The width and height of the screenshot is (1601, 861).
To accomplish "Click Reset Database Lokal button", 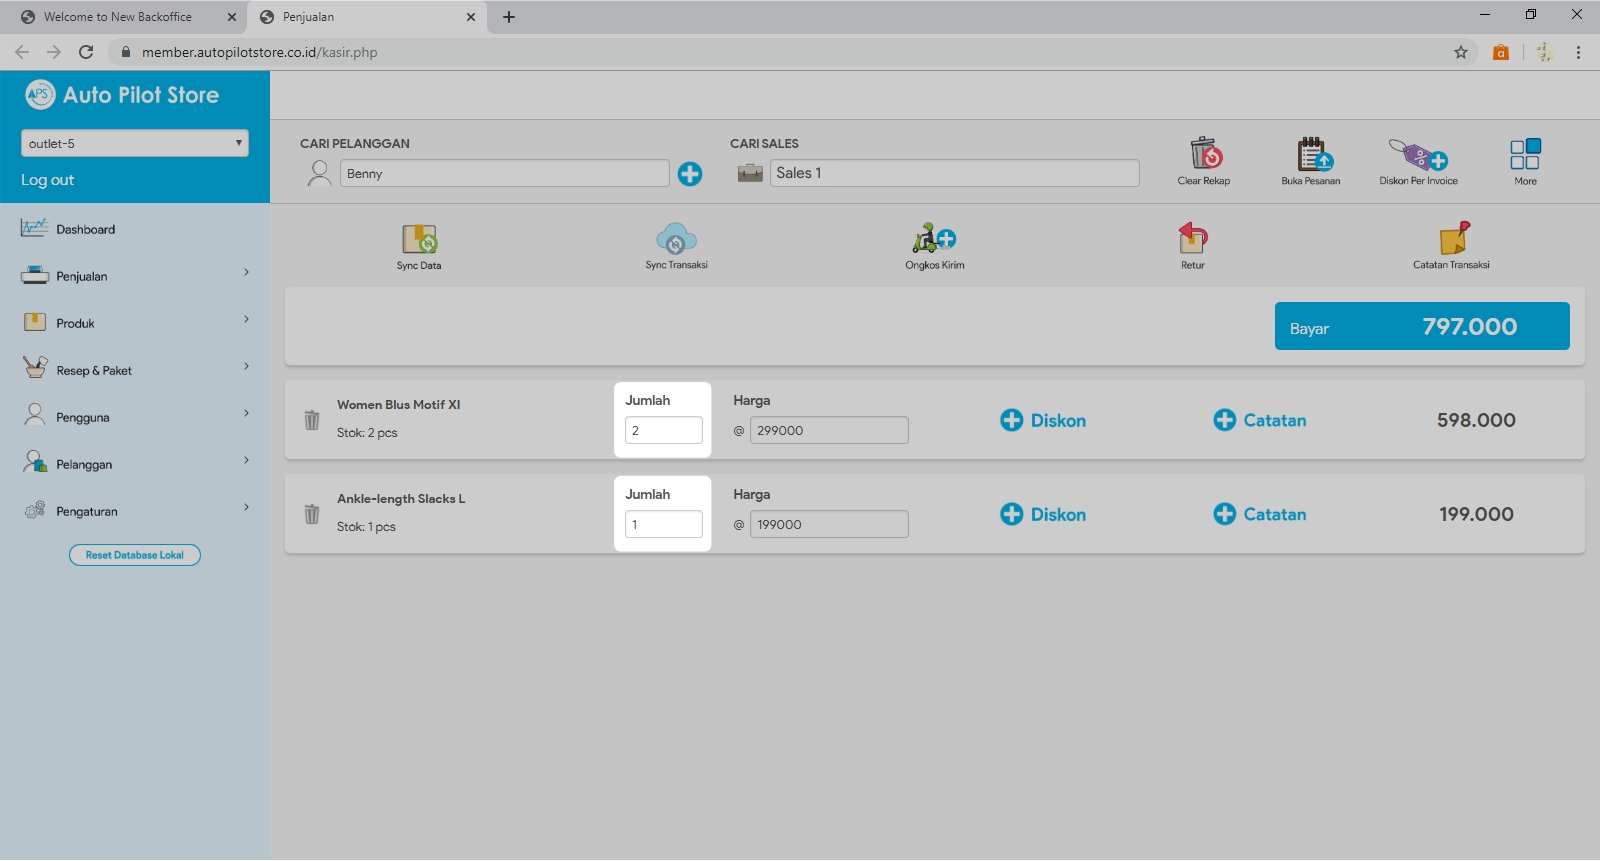I will coord(135,555).
